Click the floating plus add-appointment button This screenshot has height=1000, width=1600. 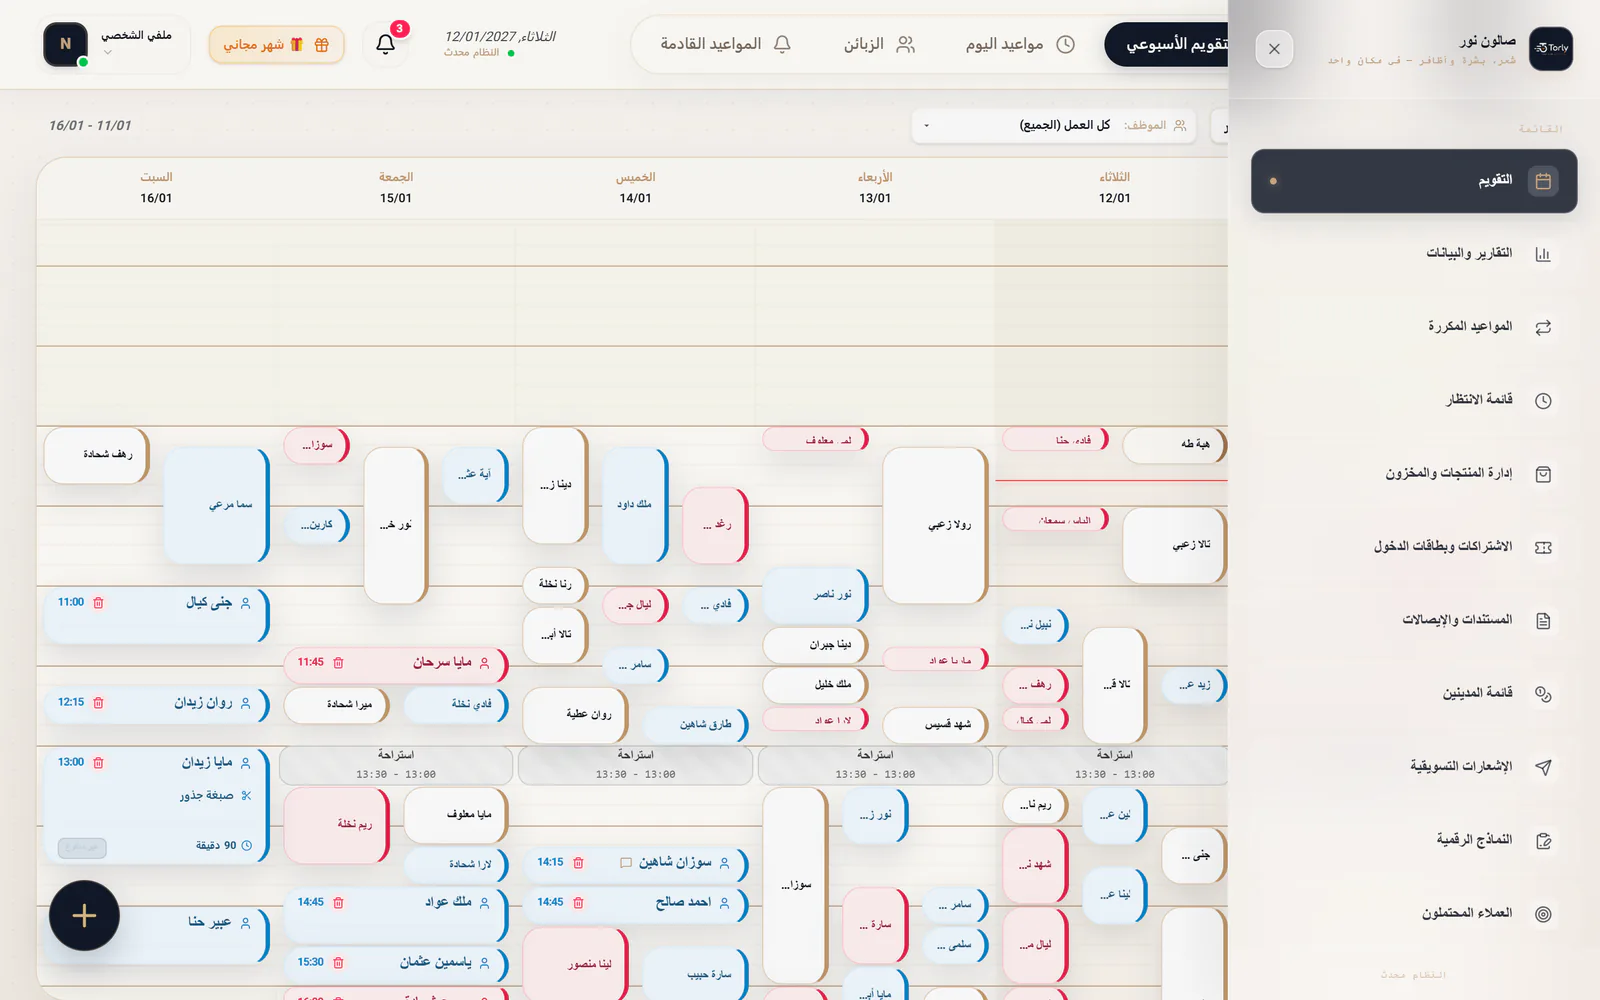pyautogui.click(x=84, y=915)
